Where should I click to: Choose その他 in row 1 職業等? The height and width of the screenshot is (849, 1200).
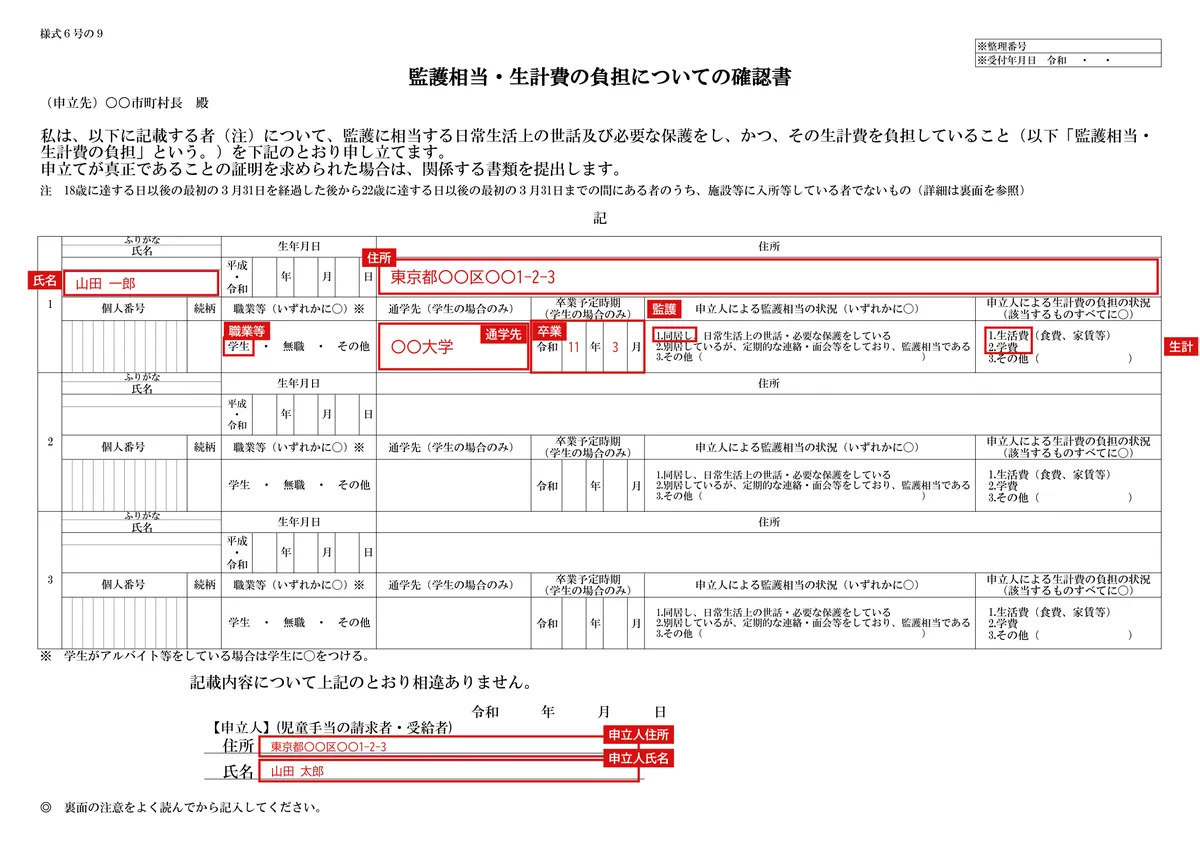pyautogui.click(x=353, y=347)
